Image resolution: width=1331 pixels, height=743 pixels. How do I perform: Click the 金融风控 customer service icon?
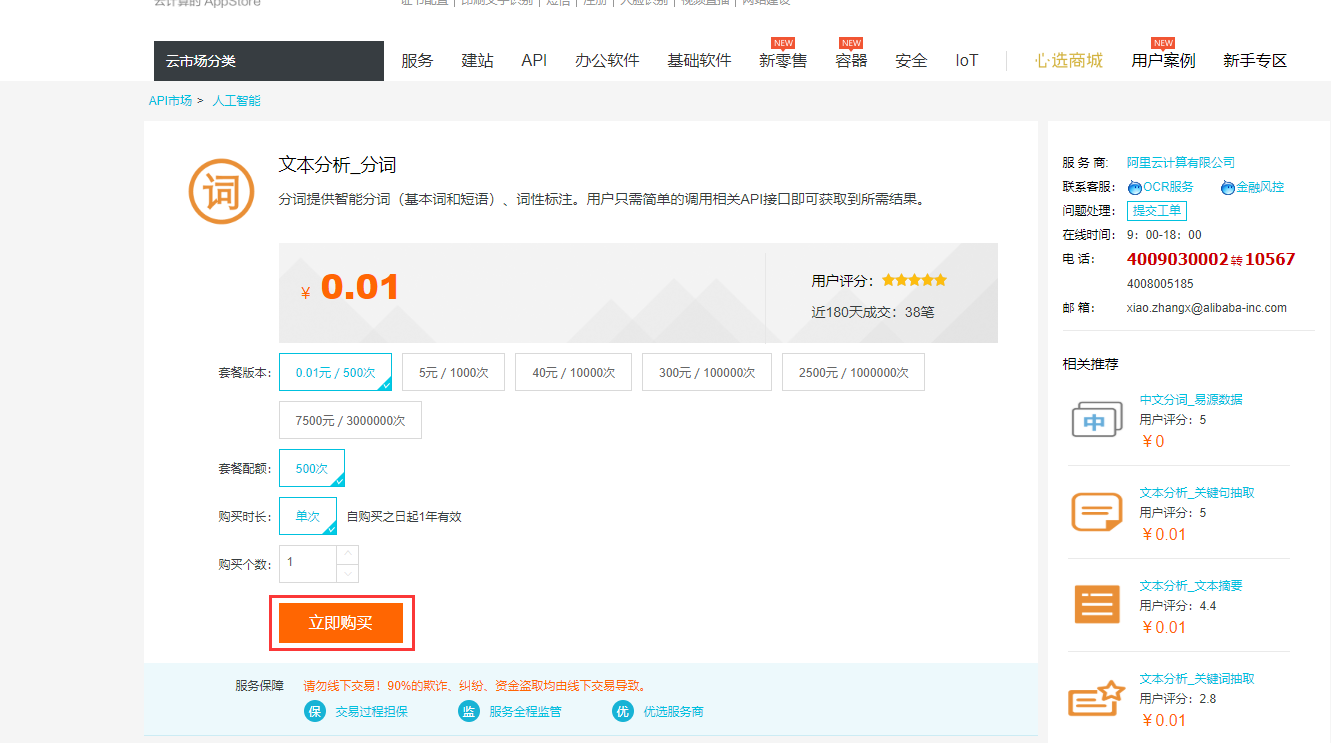point(1228,187)
